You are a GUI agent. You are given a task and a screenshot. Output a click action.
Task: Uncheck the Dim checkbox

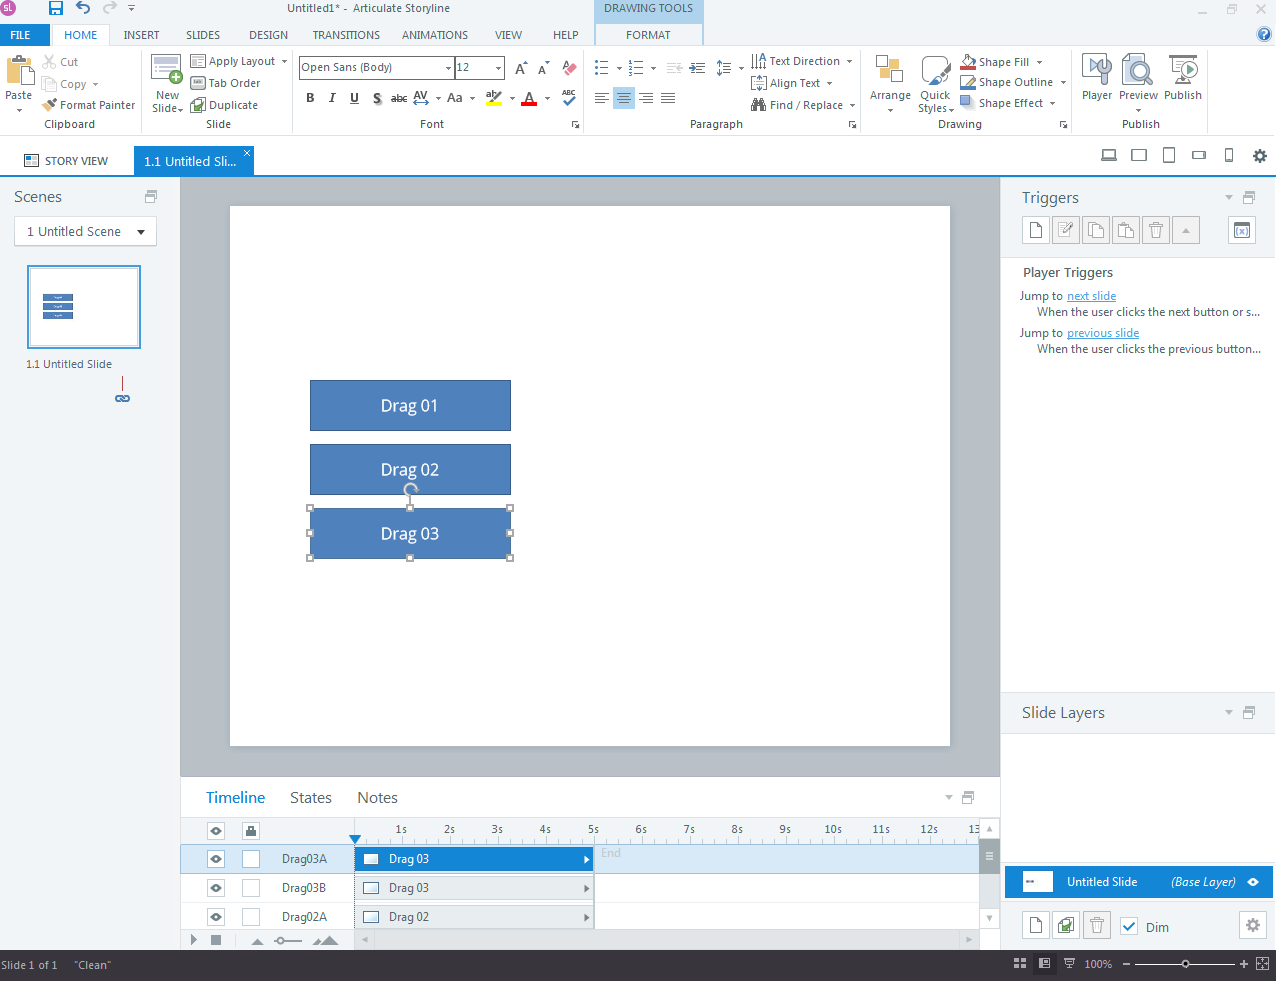tap(1129, 927)
